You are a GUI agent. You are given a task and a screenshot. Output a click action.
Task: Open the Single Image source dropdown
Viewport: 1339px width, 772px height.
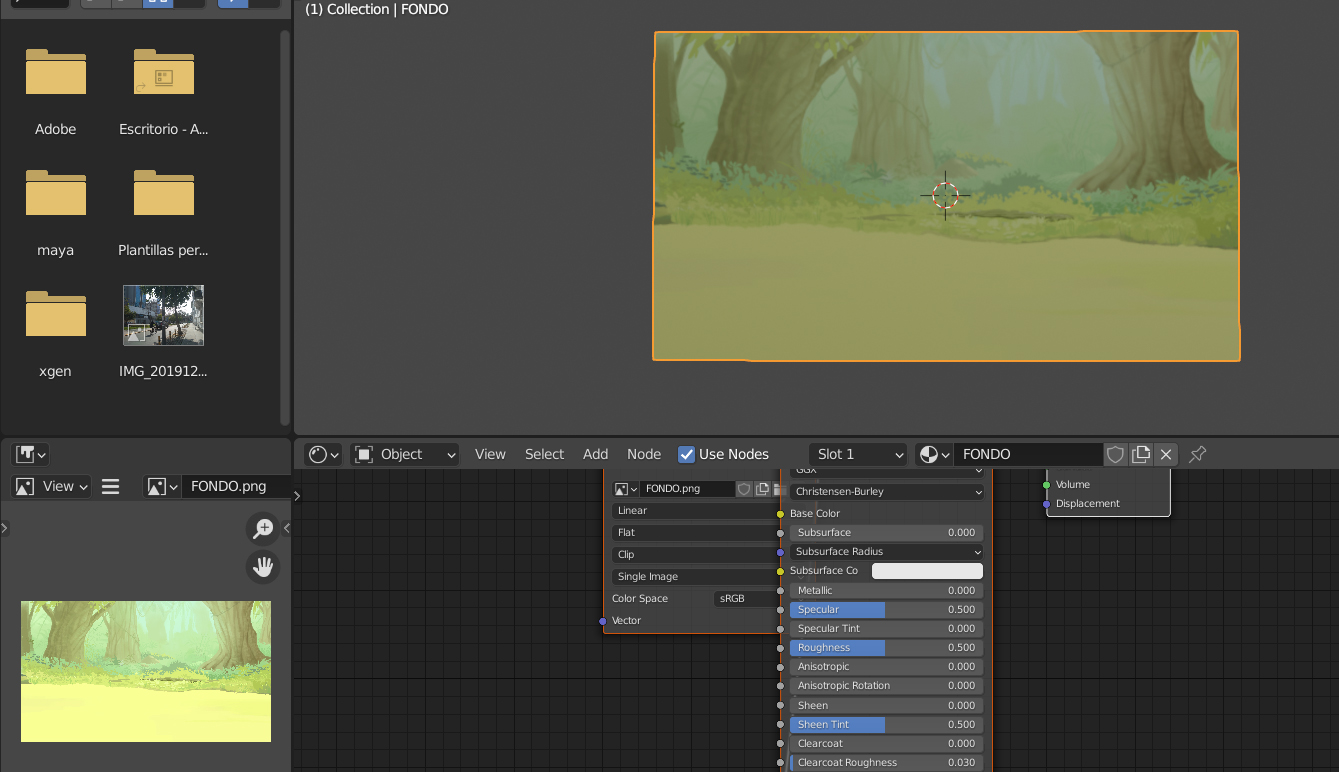[696, 577]
